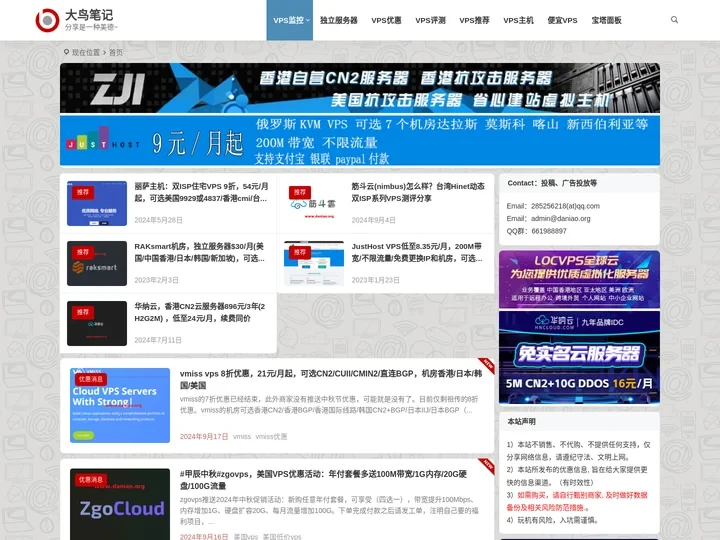Select VPS评测 in navigation
This screenshot has width=720, height=540.
coord(430,20)
